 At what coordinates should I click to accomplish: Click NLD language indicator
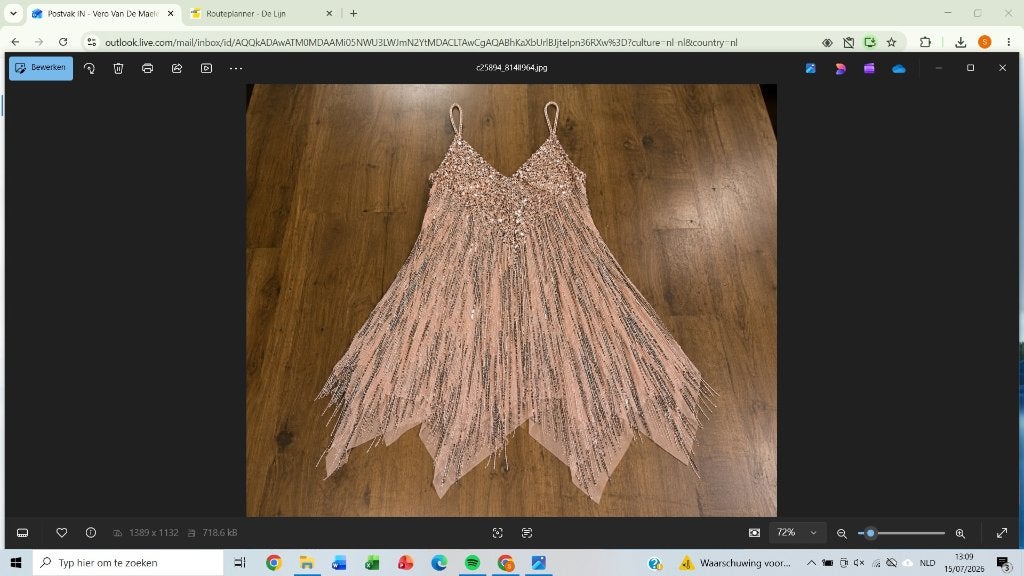(x=927, y=562)
